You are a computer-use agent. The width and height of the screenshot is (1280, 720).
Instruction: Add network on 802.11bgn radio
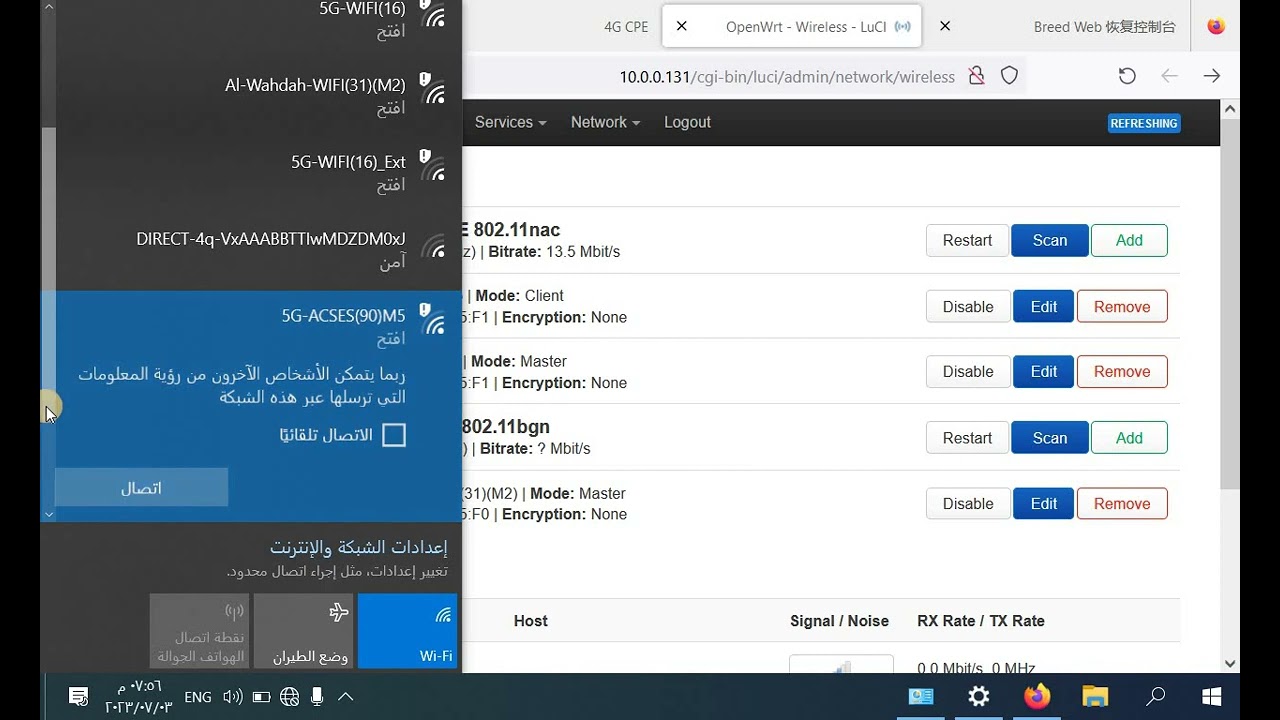point(1129,438)
